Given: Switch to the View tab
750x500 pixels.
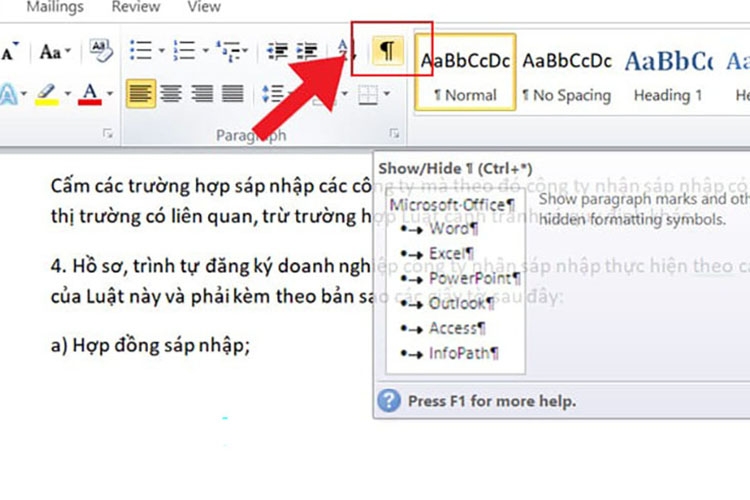Looking at the screenshot, I should point(204,7).
